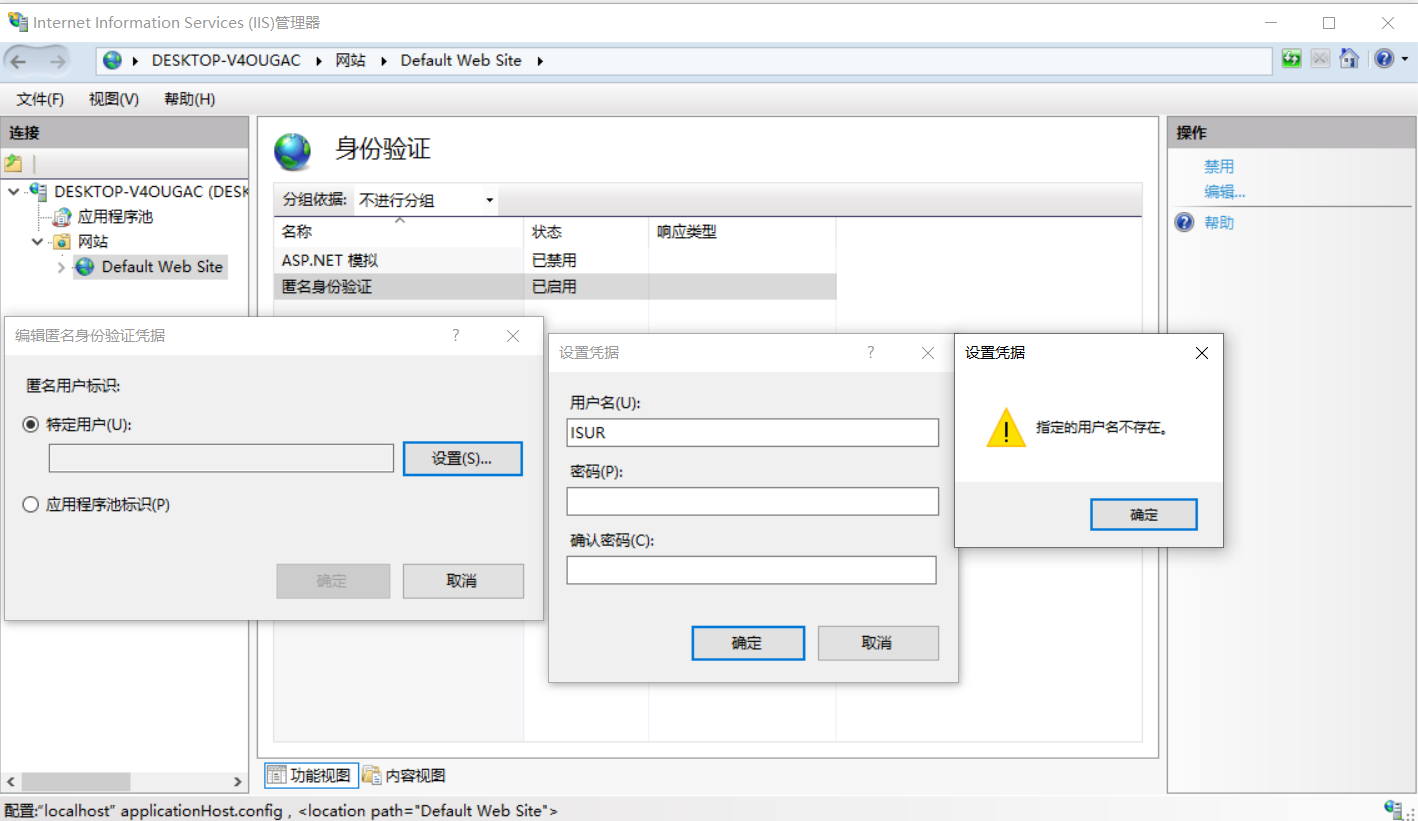Click the help icon in Actions pane
The width and height of the screenshot is (1418, 821).
coord(1185,222)
